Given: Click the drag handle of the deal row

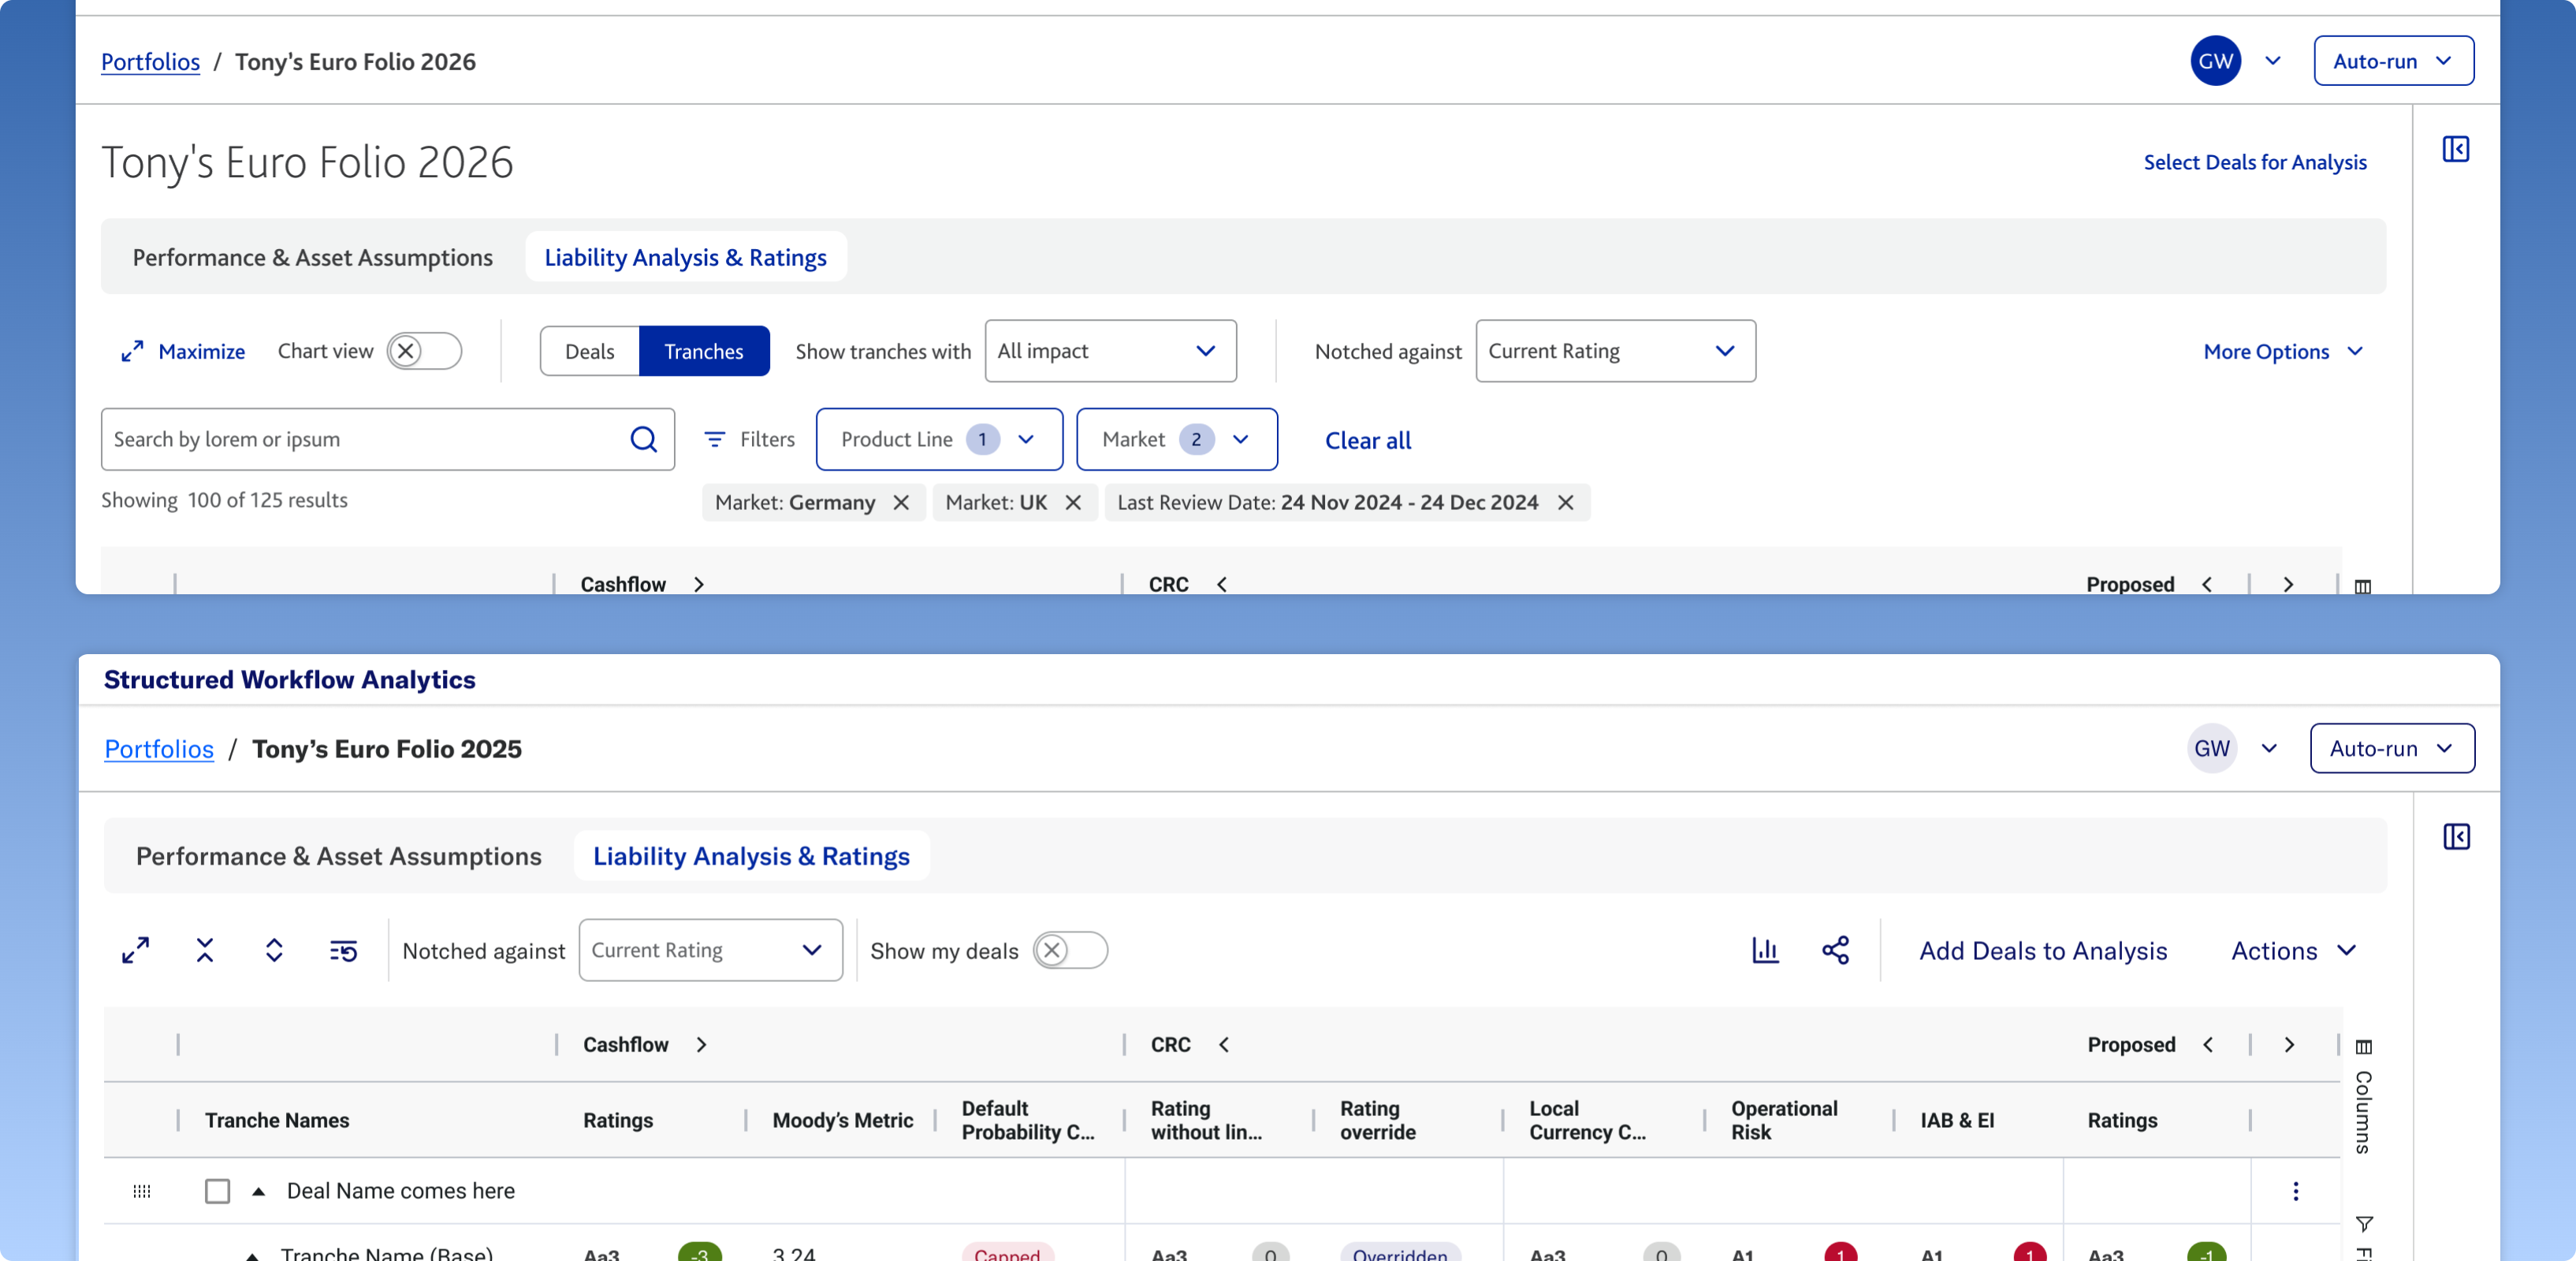Looking at the screenshot, I should (x=142, y=1191).
